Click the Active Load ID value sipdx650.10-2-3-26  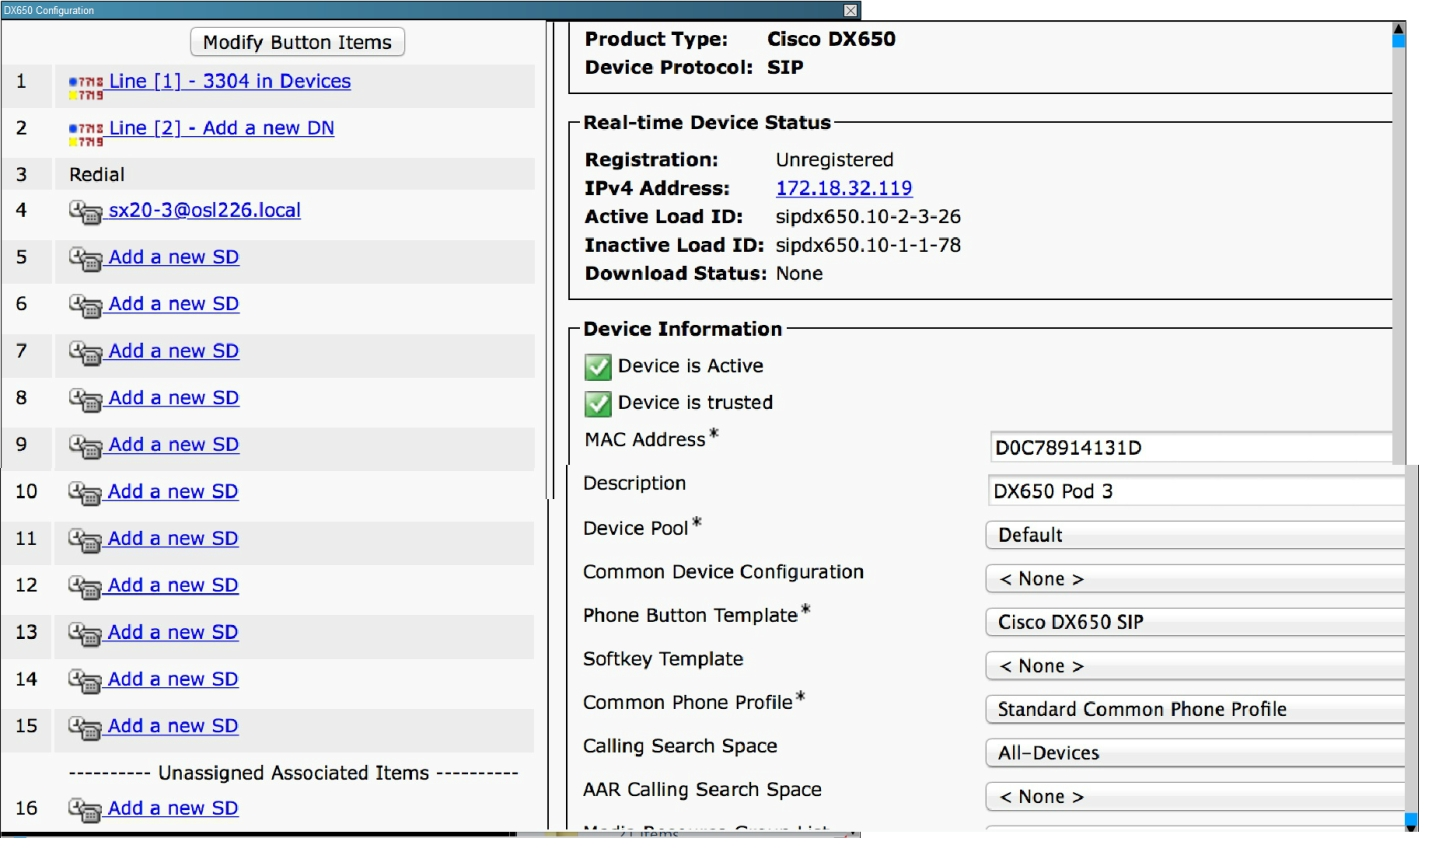[x=868, y=217]
